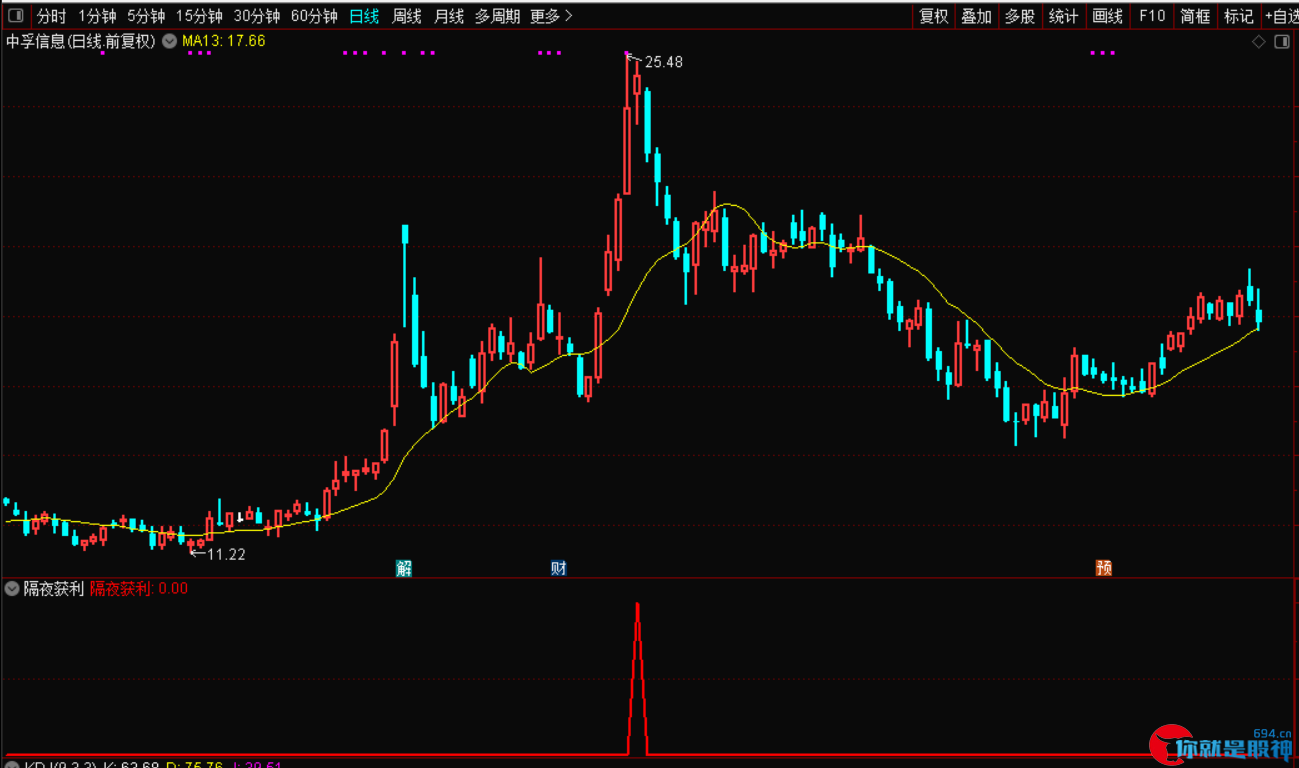Activate the 画线 drawing tool
Screen dimensions: 1299x768
pos(1108,16)
